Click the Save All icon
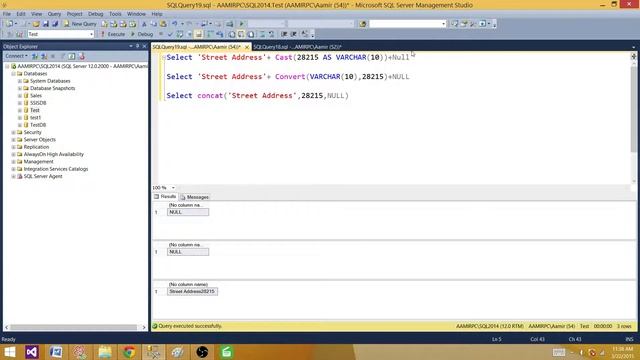This screenshot has height=360, width=640. tap(55, 24)
